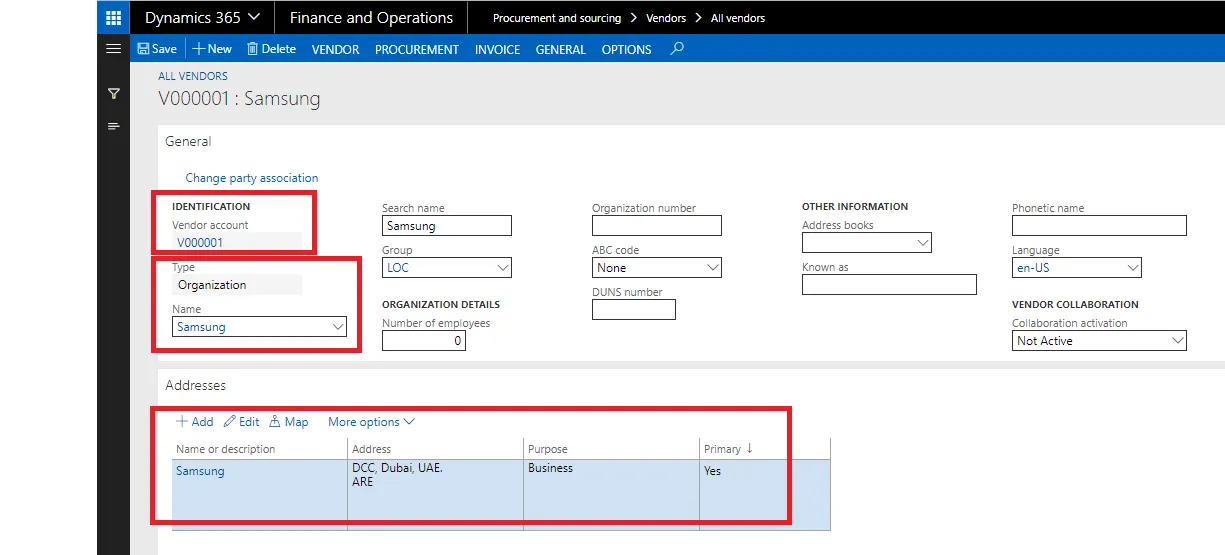Go to Vendors breadcrumb
This screenshot has height=555, width=1225.
tap(666, 18)
